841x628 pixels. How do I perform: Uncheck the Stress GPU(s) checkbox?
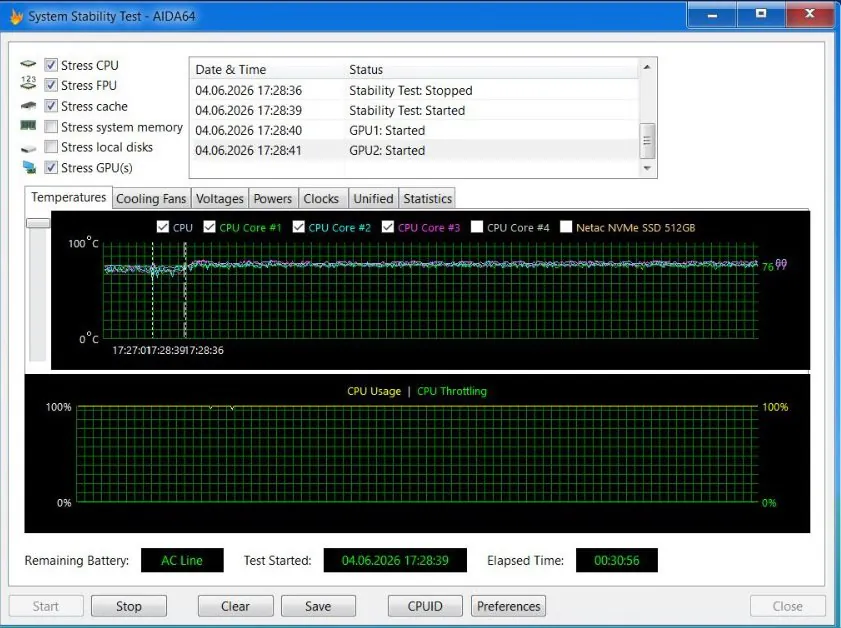pyautogui.click(x=51, y=167)
